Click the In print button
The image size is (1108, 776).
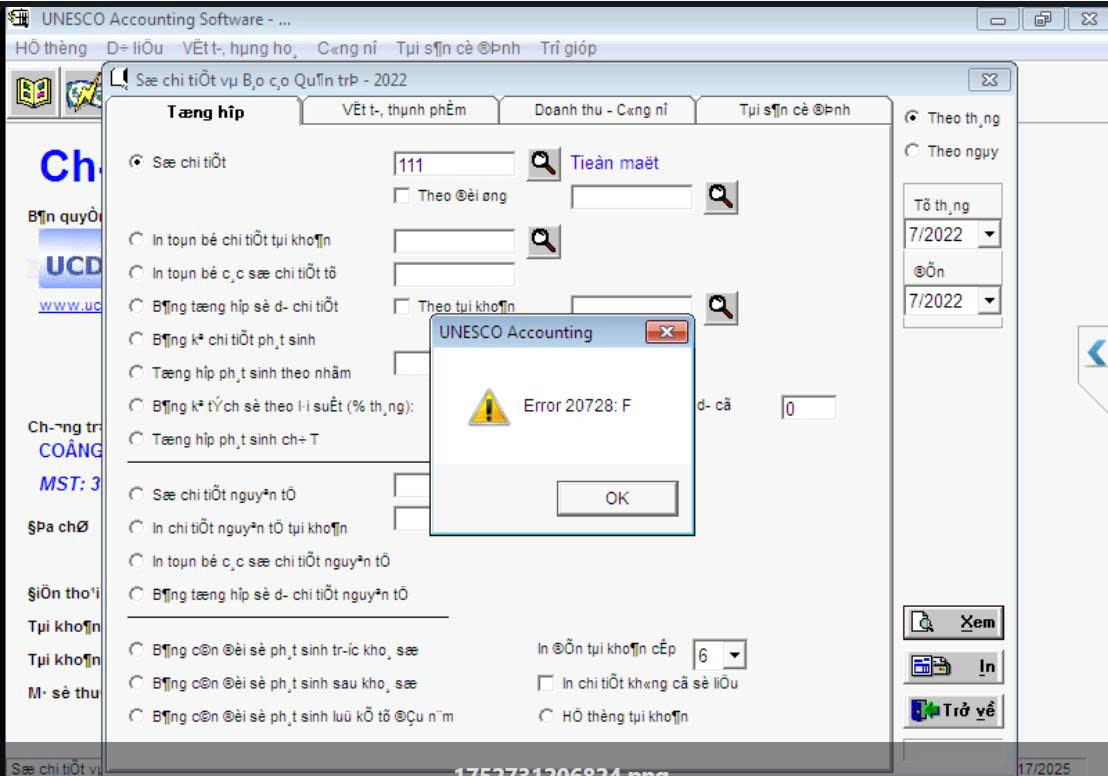click(x=953, y=666)
